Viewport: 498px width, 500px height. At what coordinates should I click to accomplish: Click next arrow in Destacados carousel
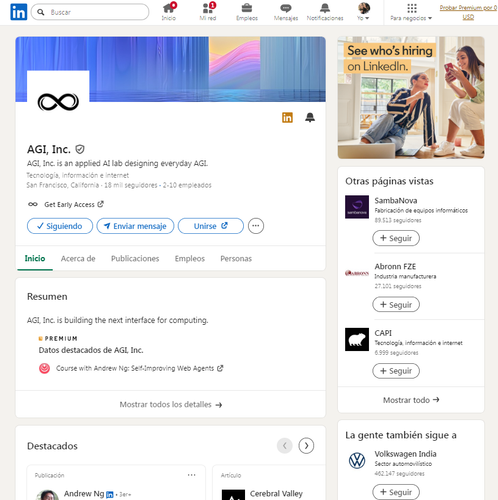click(x=306, y=446)
